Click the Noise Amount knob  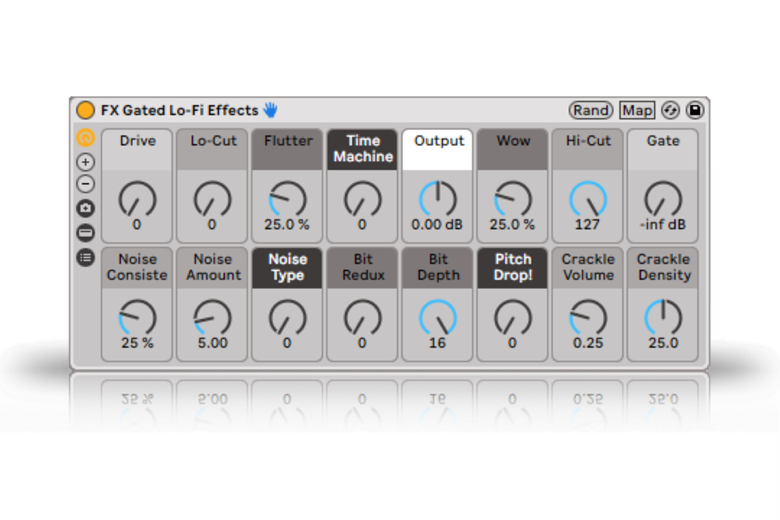[x=212, y=317]
